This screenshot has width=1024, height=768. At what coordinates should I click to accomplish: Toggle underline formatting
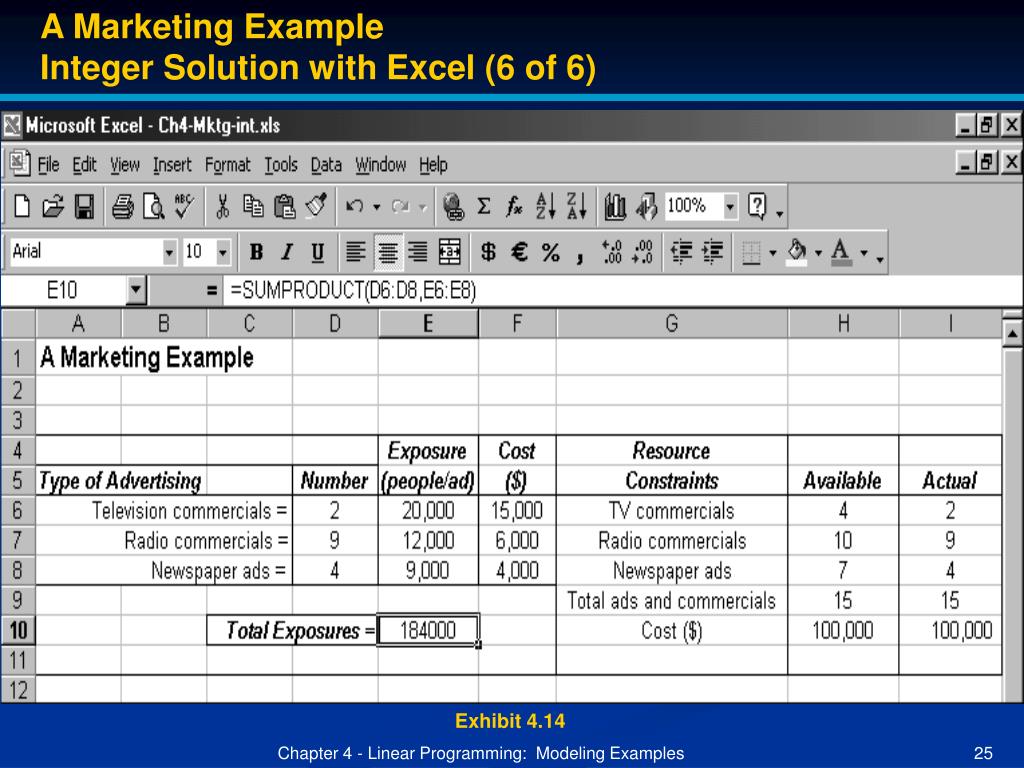pyautogui.click(x=317, y=251)
